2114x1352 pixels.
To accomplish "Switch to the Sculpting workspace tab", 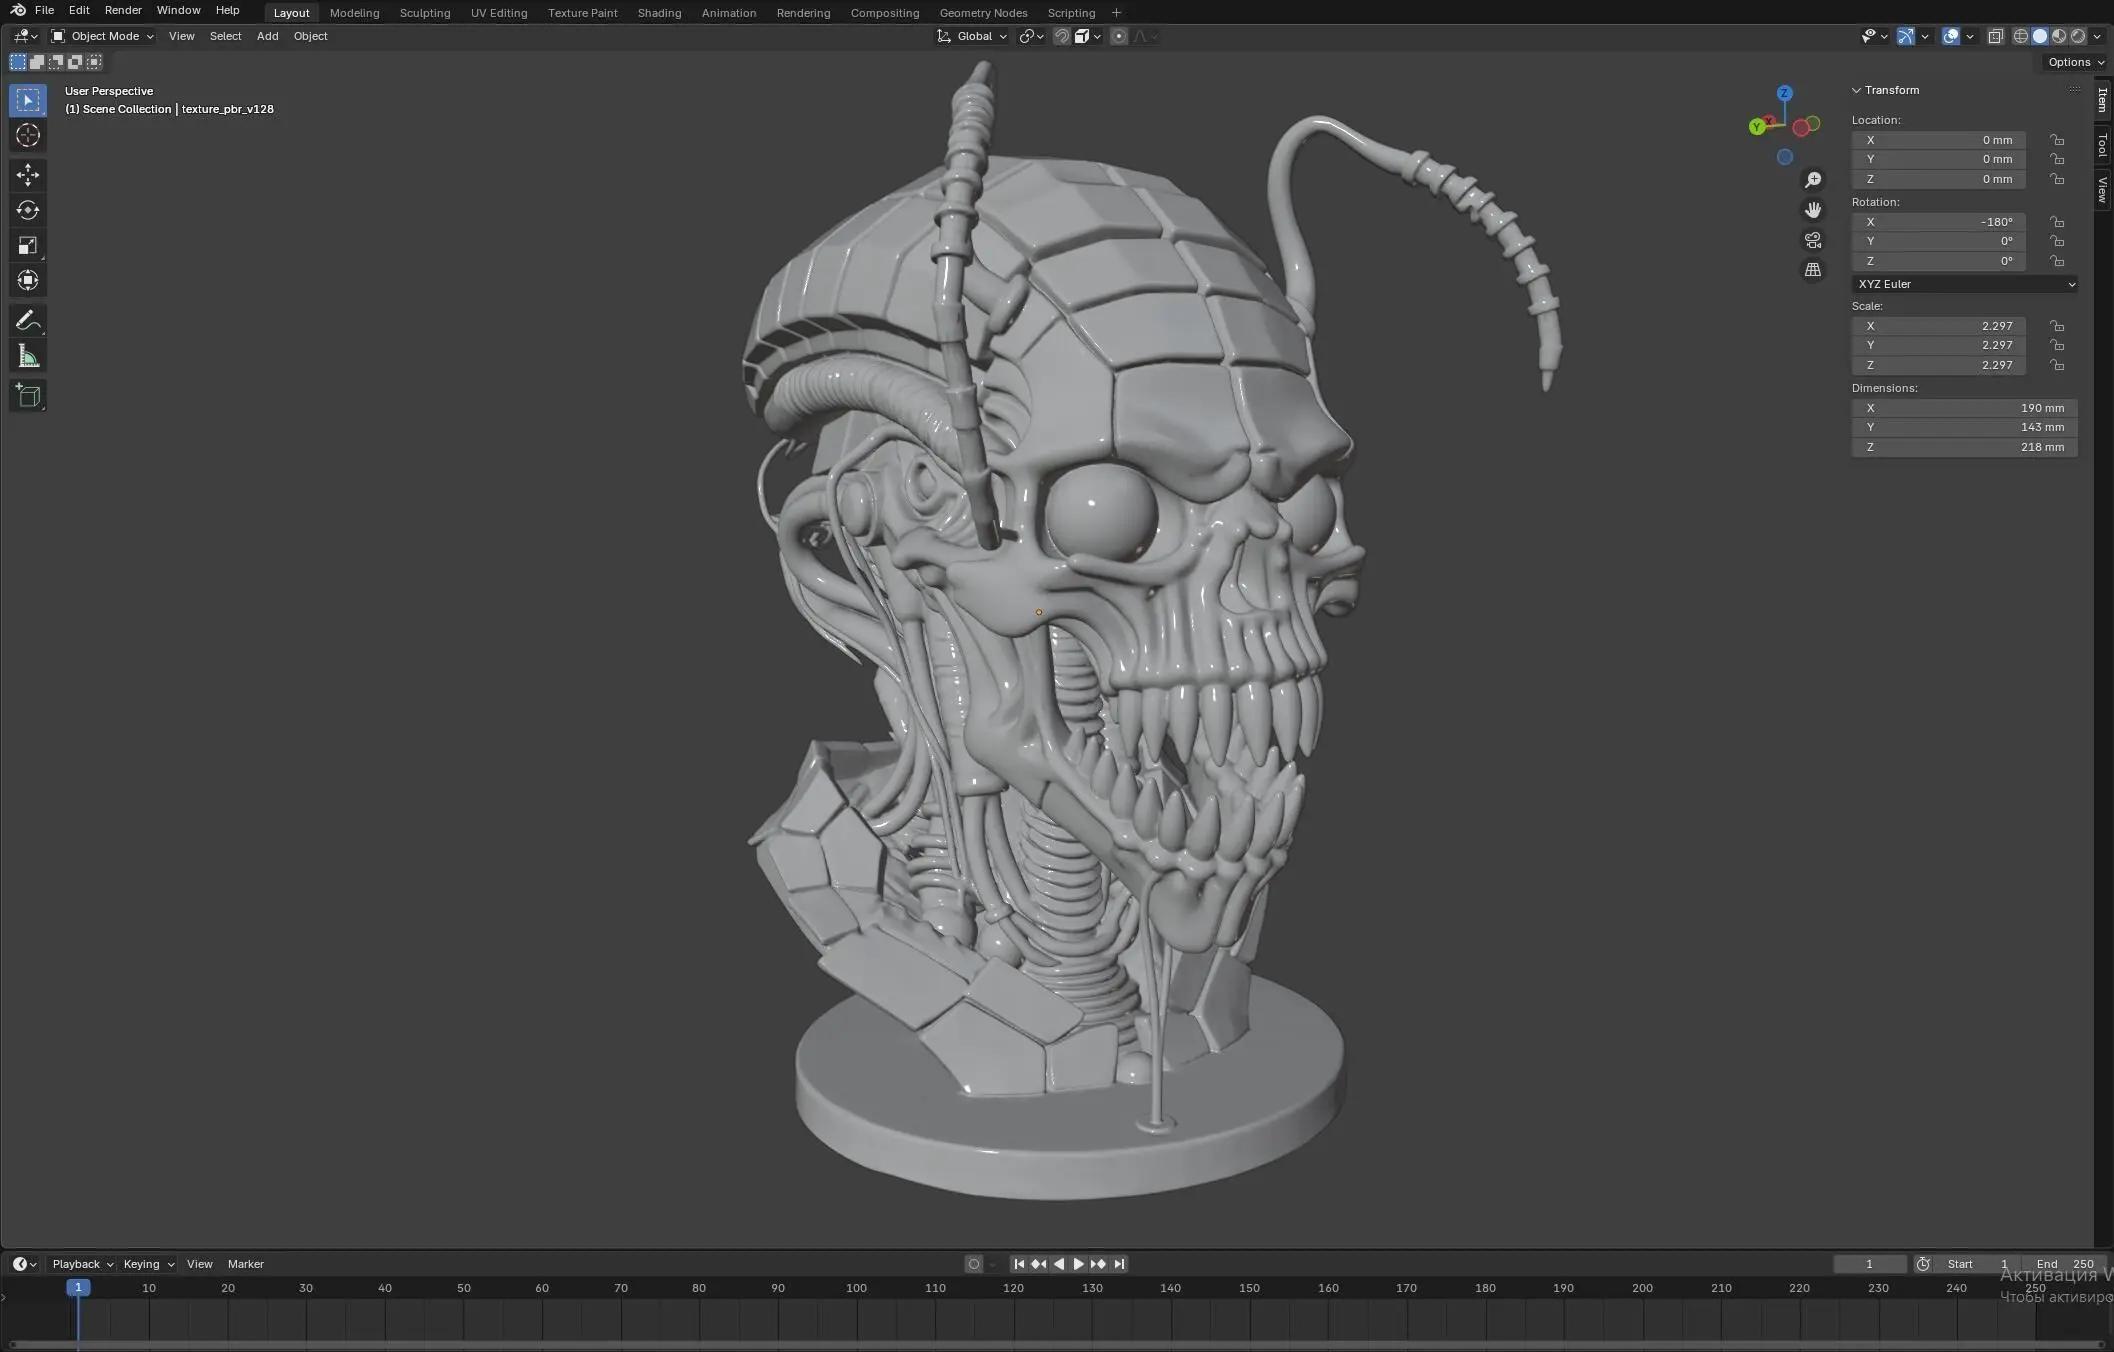I will 425,13.
